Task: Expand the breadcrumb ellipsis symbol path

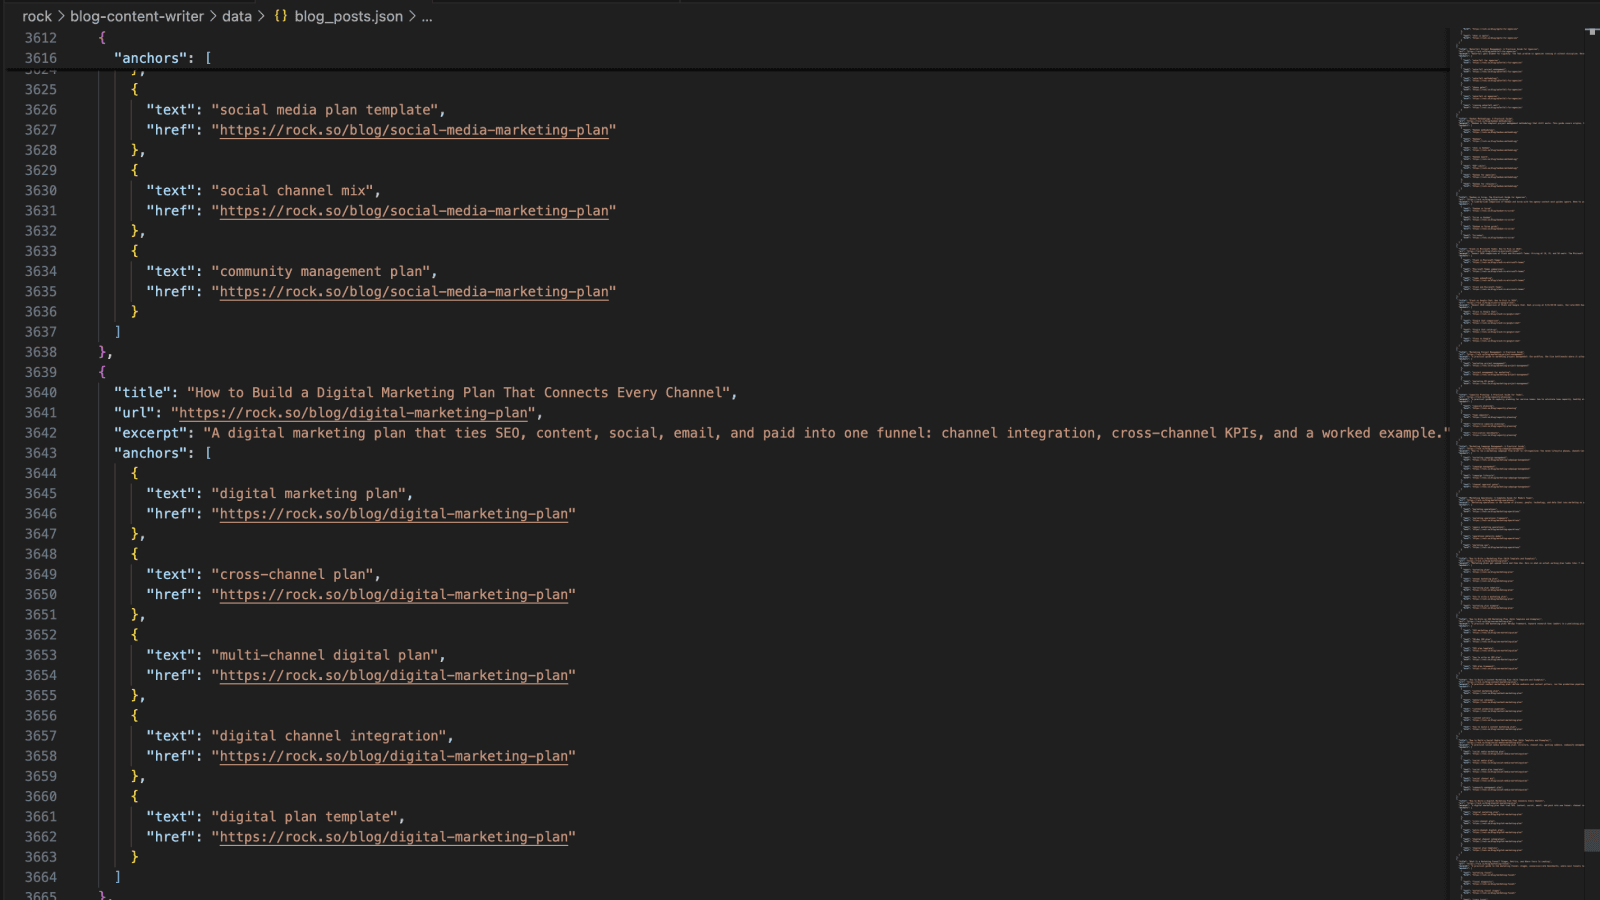Action: point(427,16)
